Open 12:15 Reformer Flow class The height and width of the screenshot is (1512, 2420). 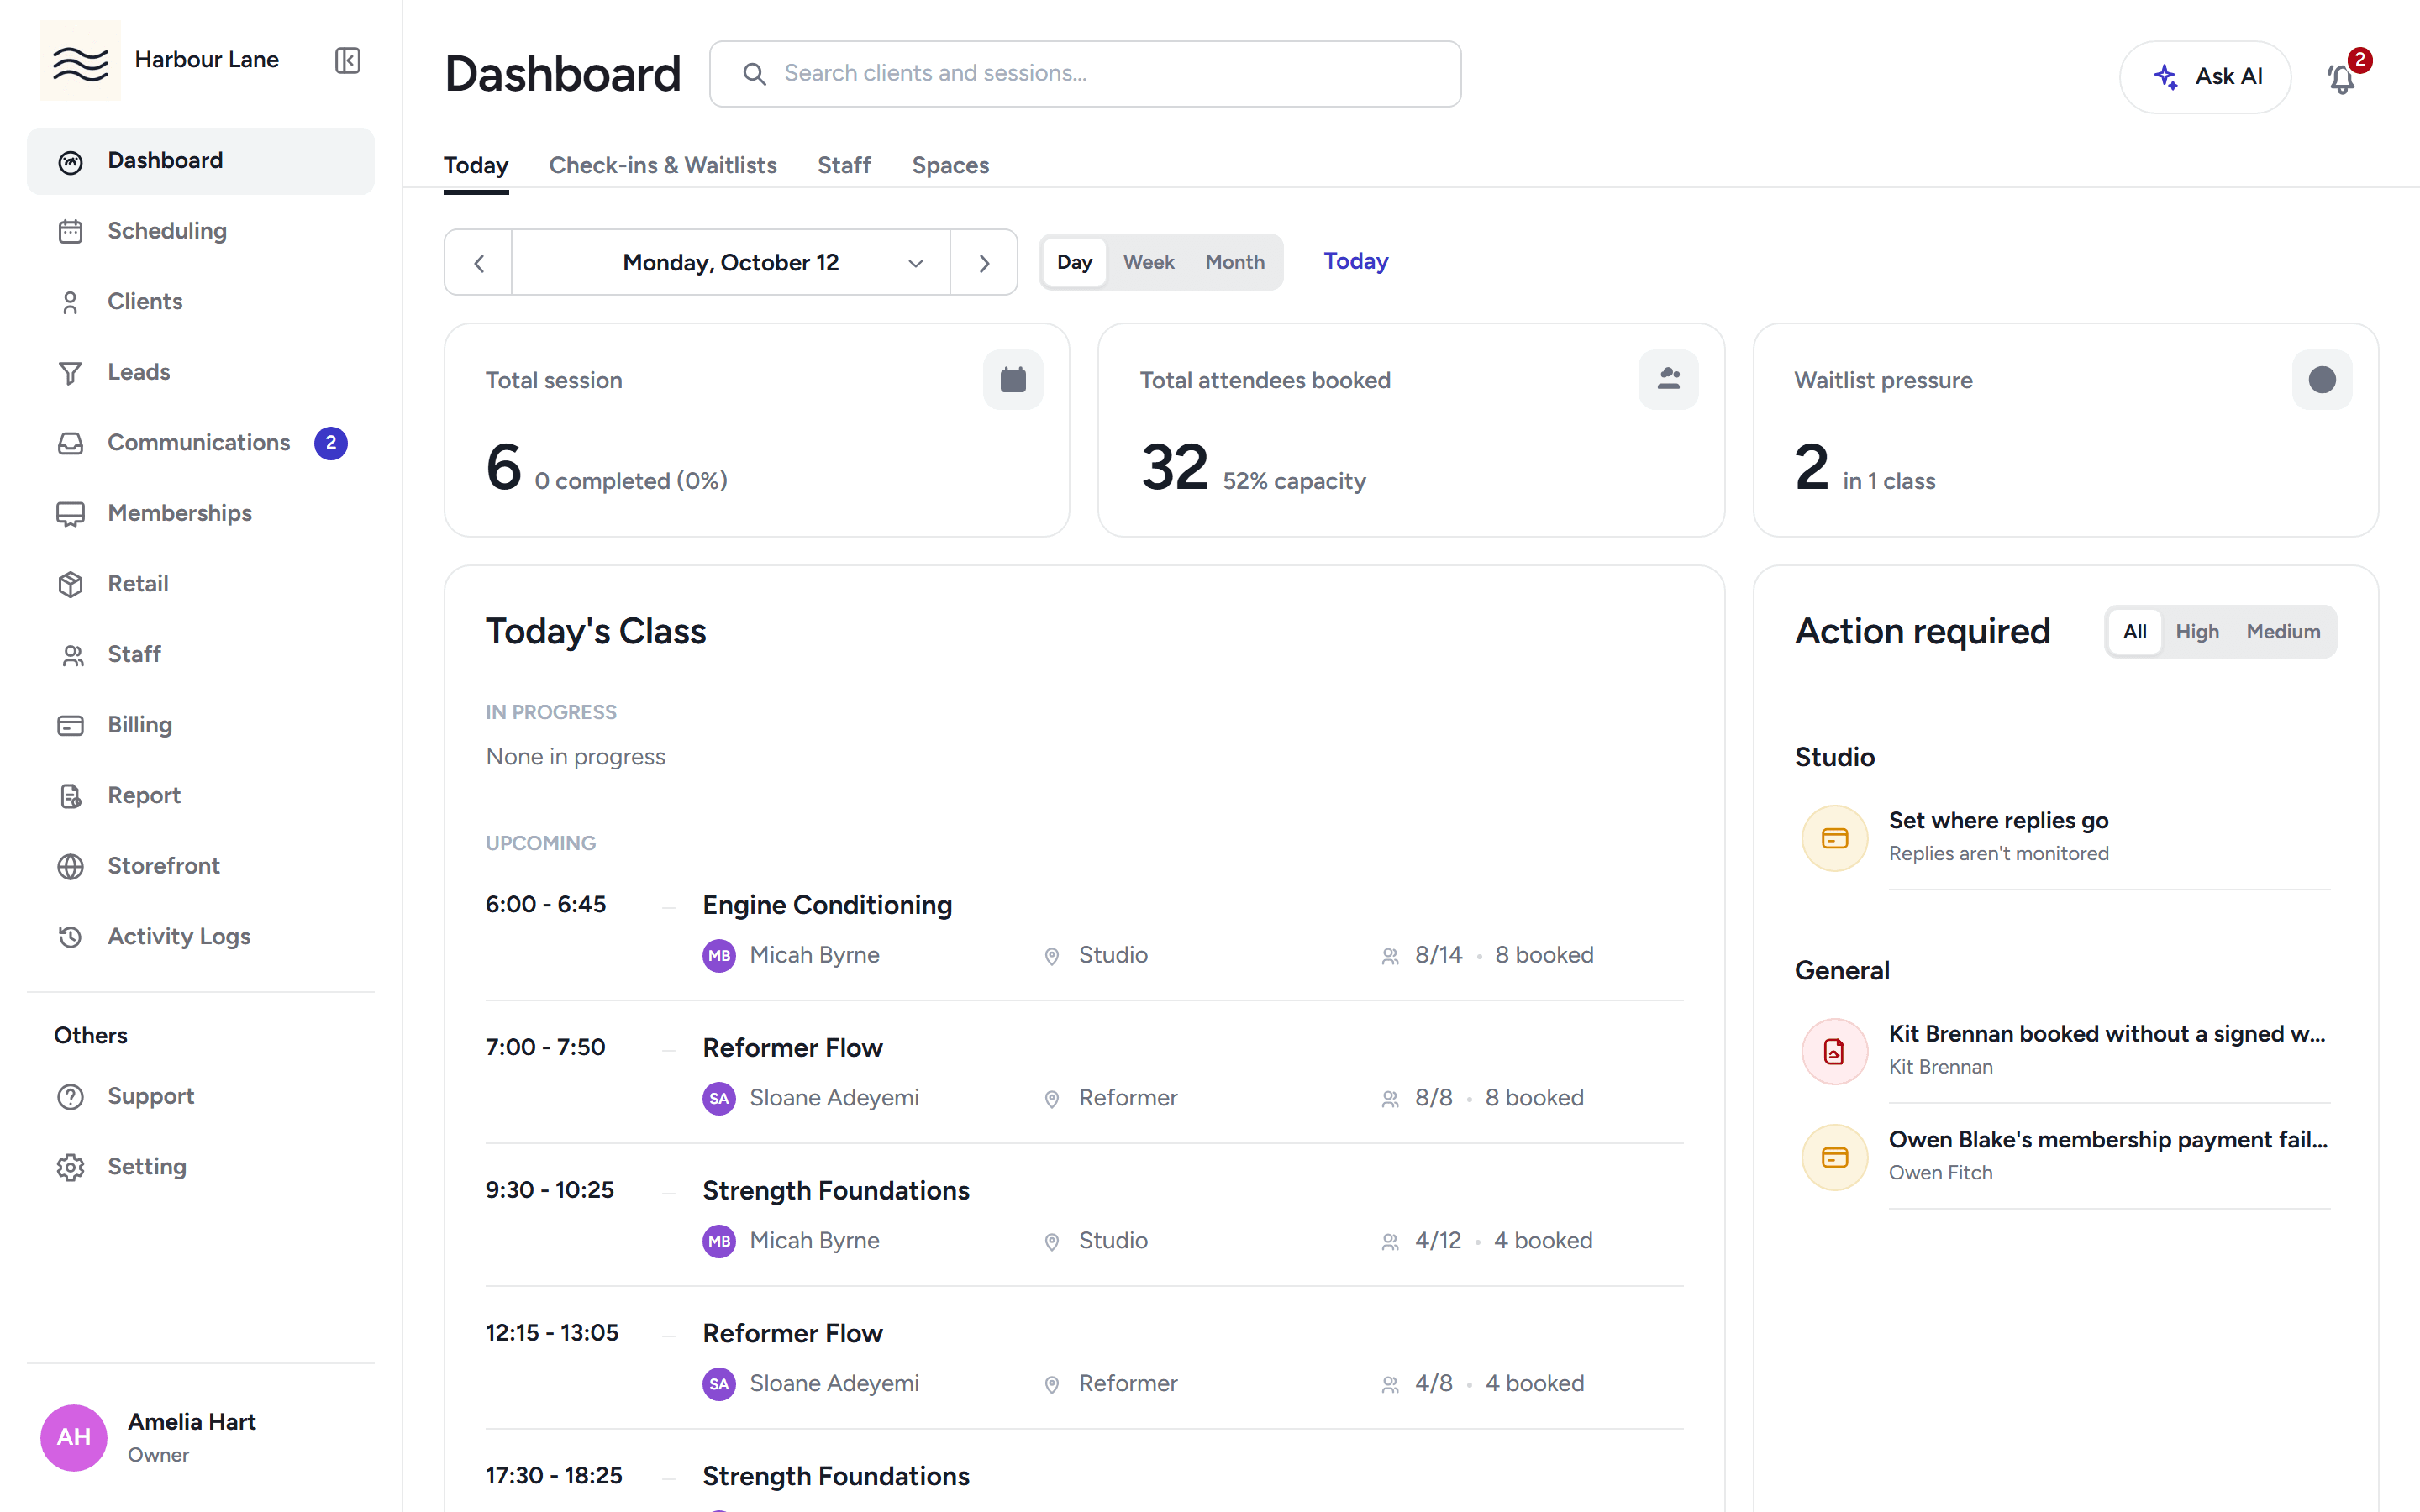pyautogui.click(x=792, y=1334)
